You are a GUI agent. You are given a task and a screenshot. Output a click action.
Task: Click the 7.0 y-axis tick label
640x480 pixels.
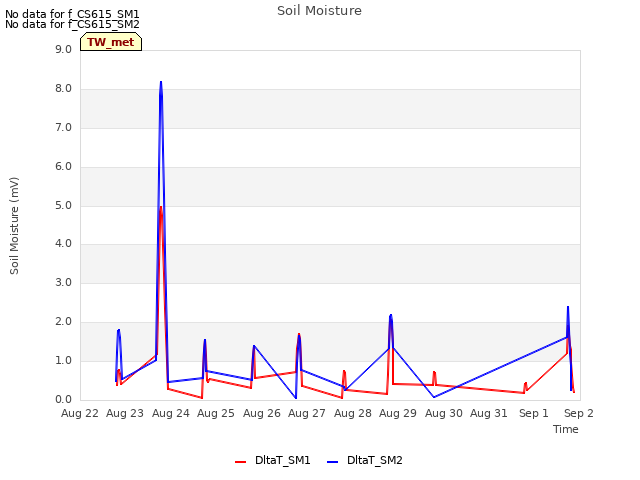point(63,128)
